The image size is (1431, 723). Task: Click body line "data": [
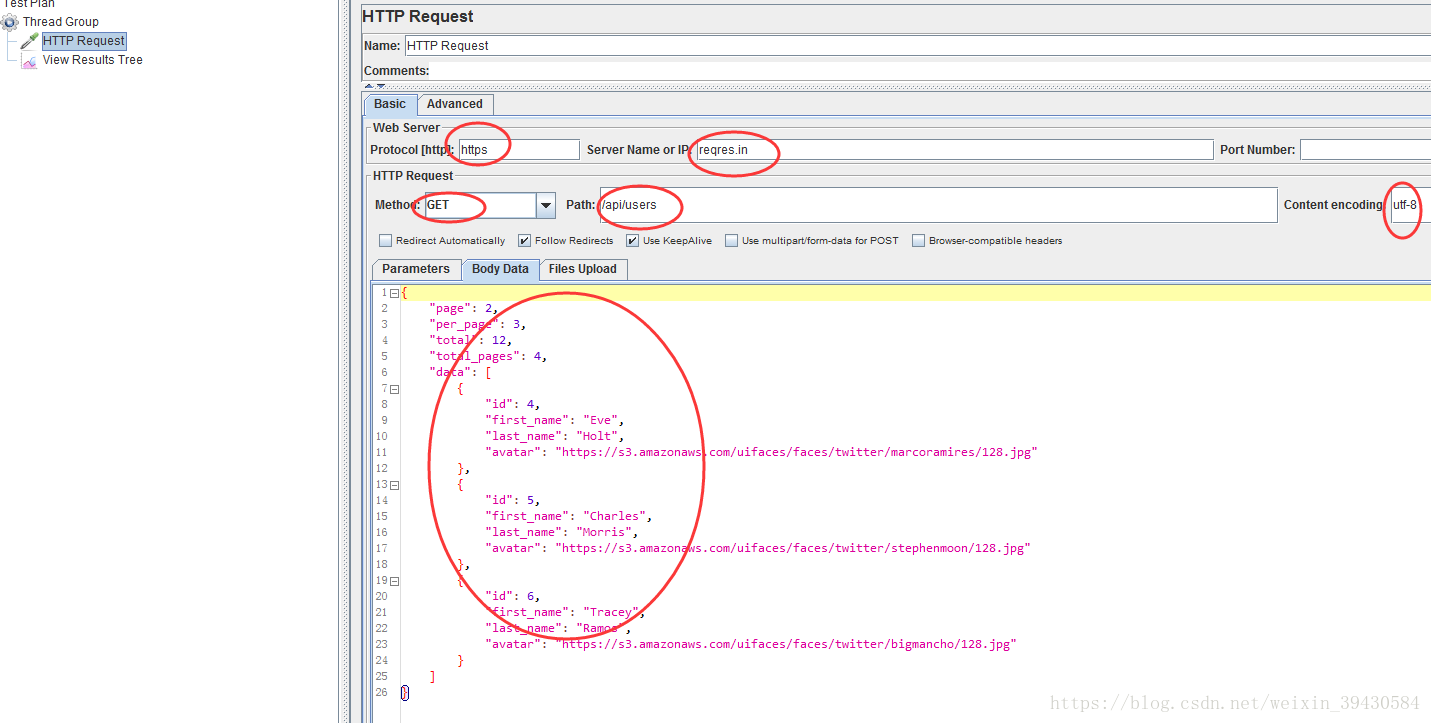(460, 373)
